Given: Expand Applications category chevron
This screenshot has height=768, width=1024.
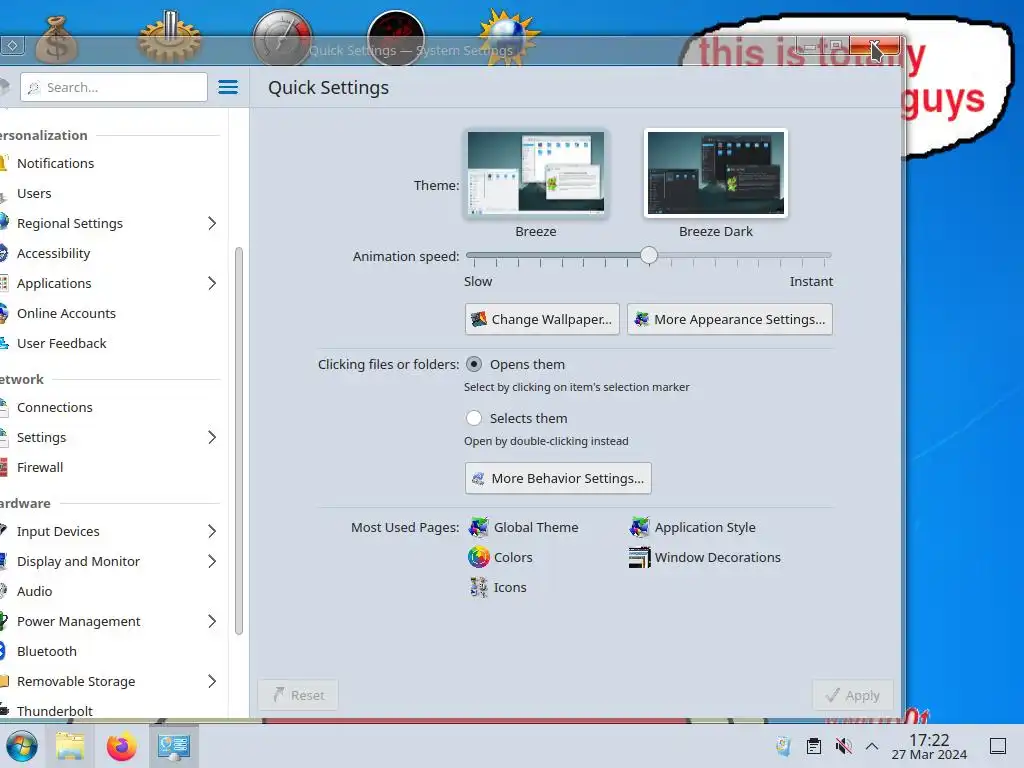Looking at the screenshot, I should (212, 283).
